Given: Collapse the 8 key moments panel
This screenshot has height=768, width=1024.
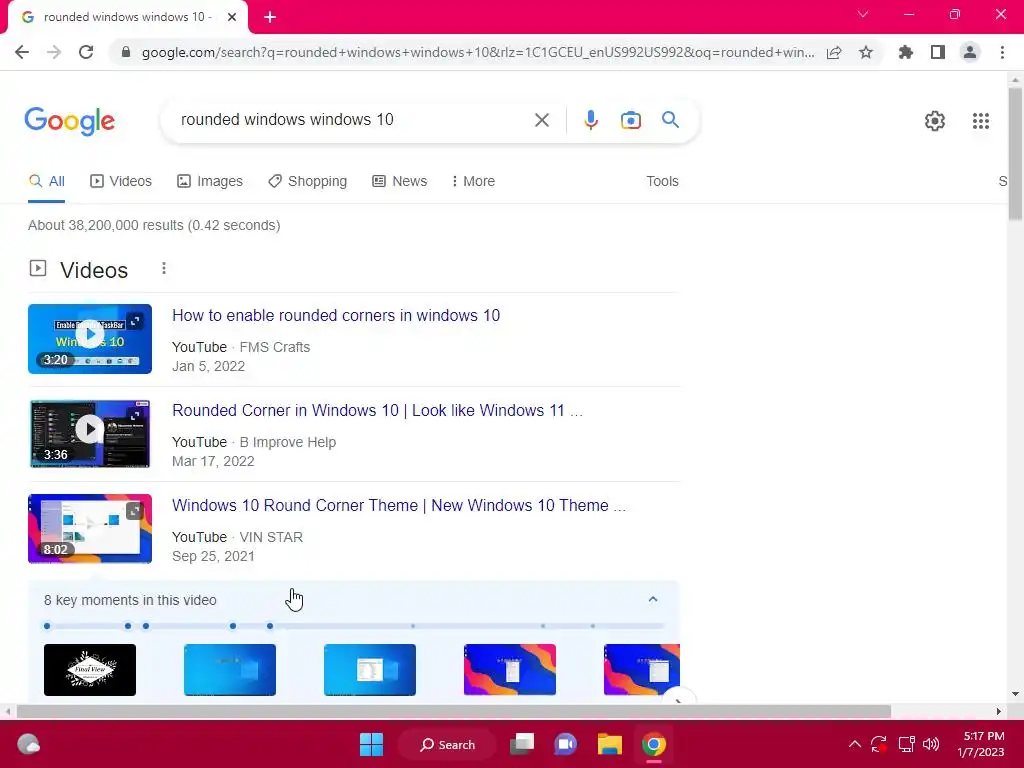Looking at the screenshot, I should (x=652, y=600).
